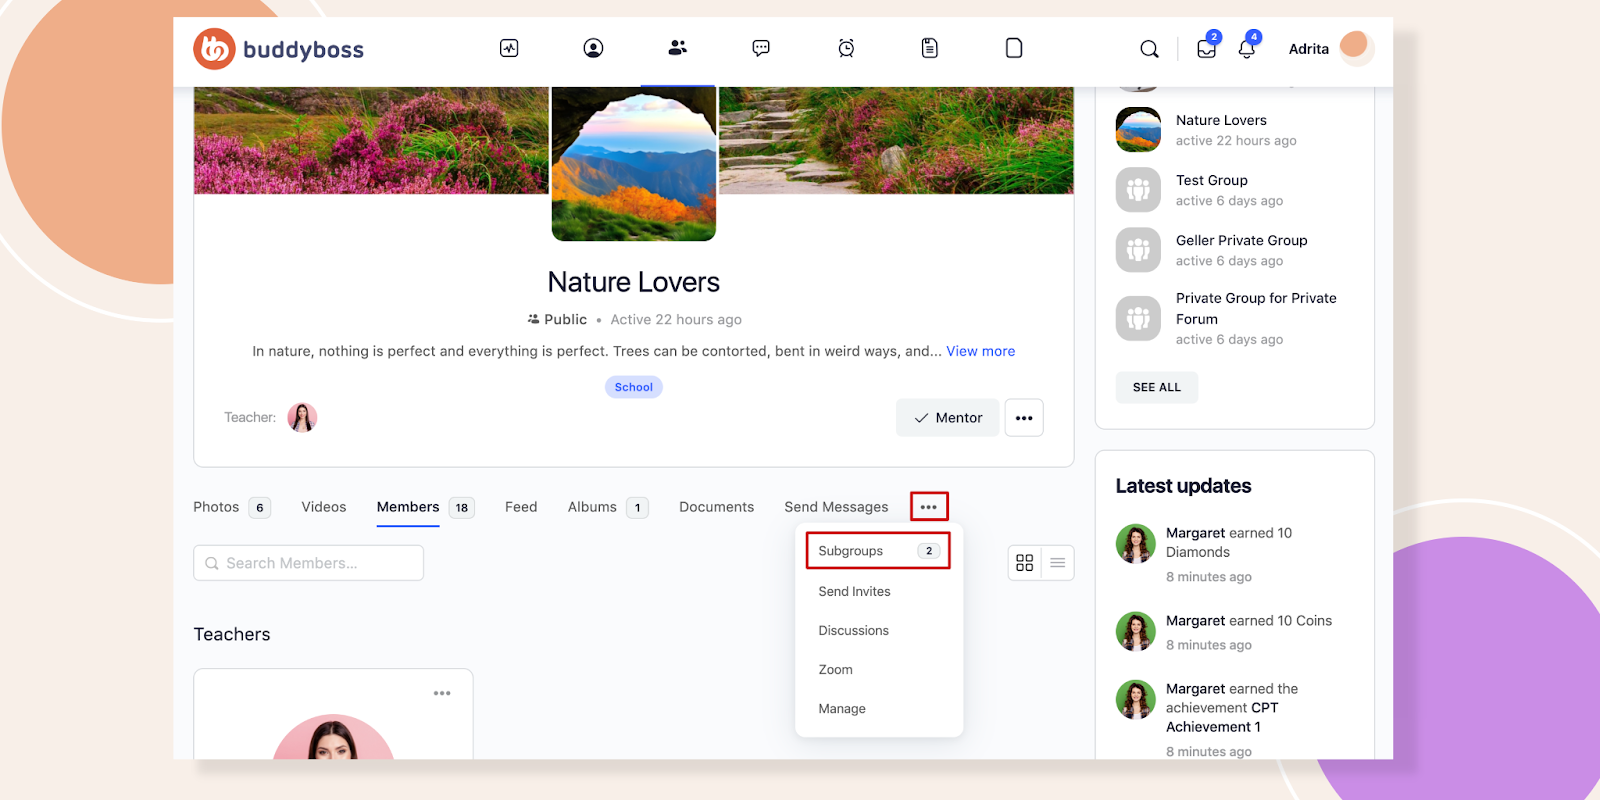
Task: Open the forums chat icon in navbar
Action: [x=761, y=48]
